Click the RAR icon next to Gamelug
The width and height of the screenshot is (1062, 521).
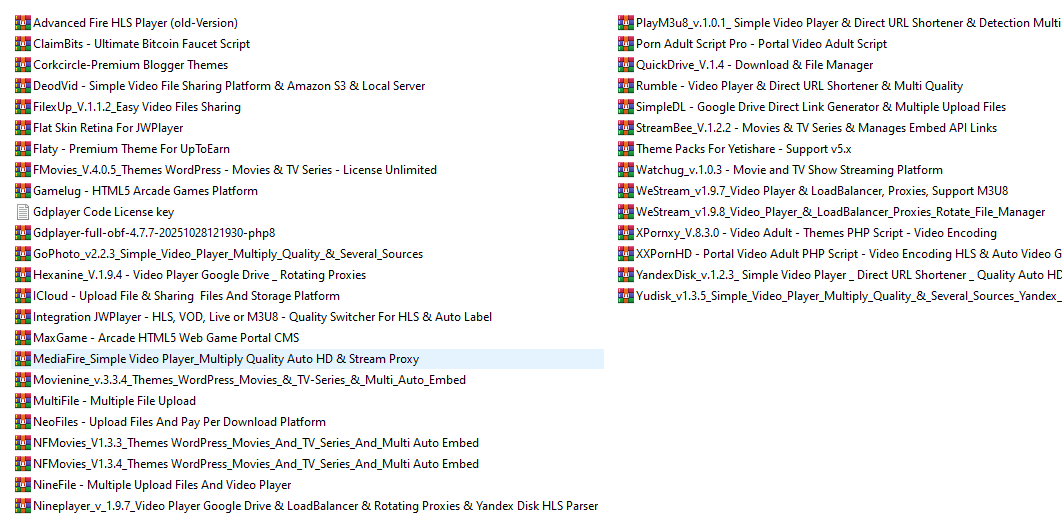[x=23, y=191]
